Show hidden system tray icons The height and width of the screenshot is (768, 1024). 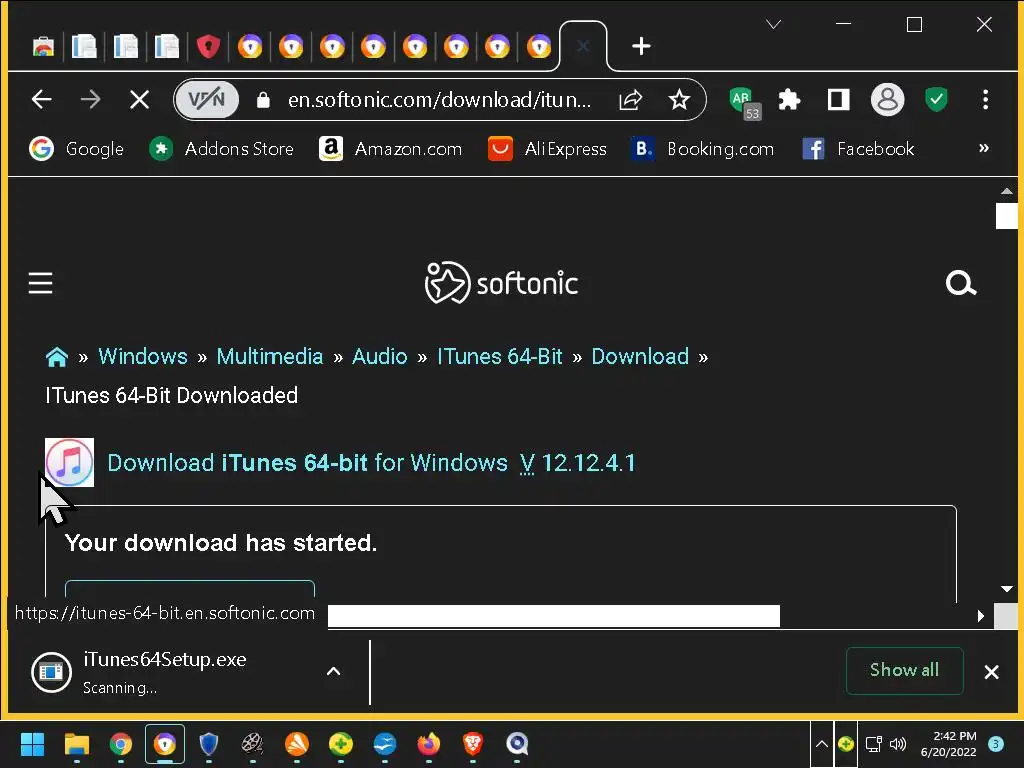coord(822,744)
